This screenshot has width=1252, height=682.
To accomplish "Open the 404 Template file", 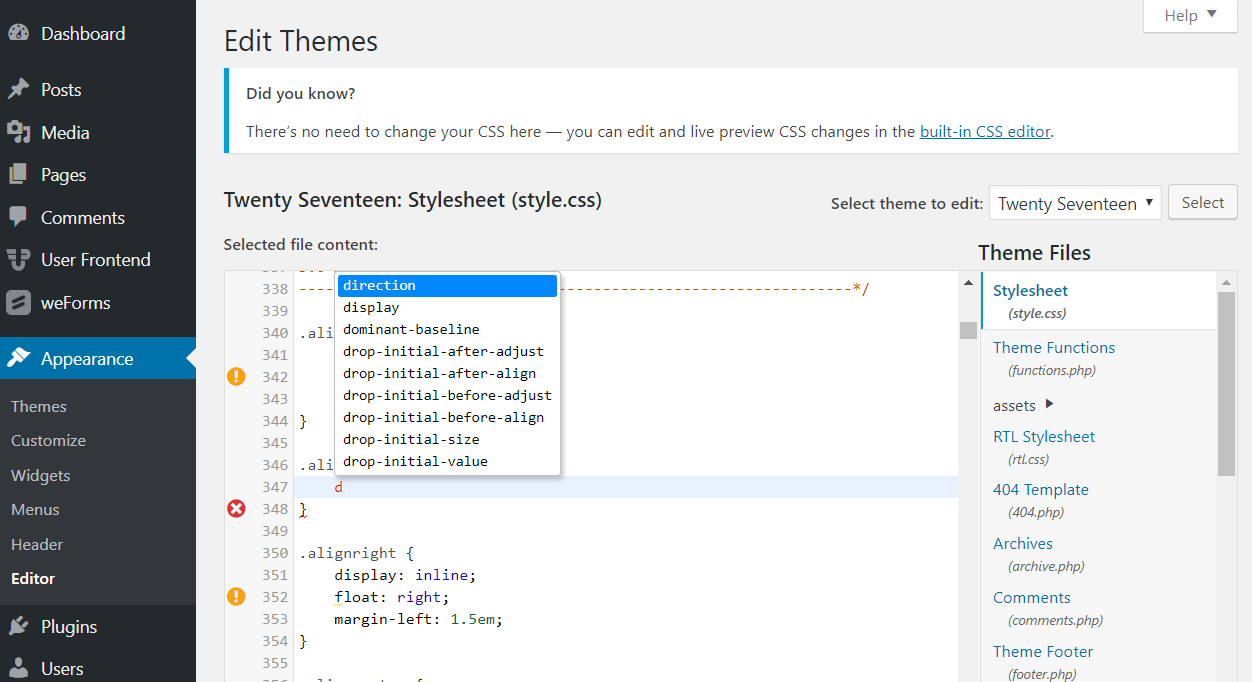I will coord(1041,489).
